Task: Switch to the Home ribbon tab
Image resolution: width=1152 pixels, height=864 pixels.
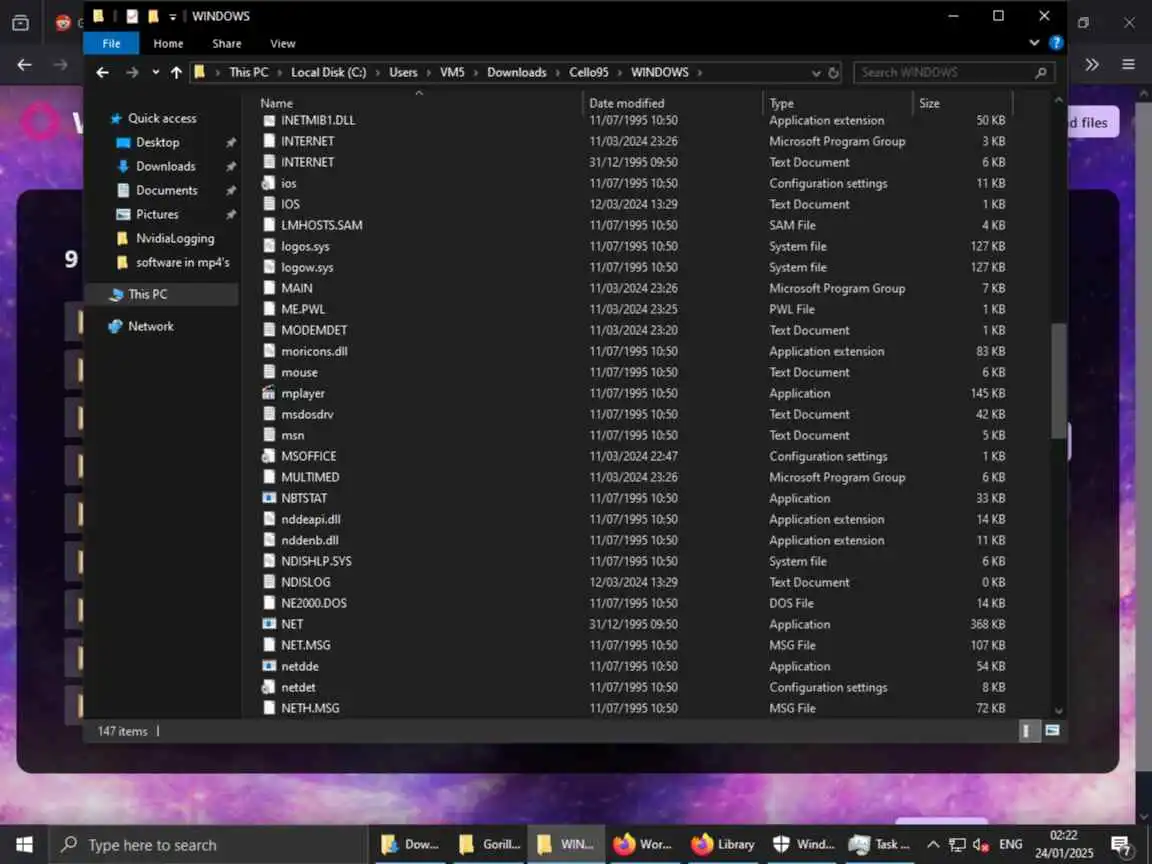Action: pyautogui.click(x=168, y=43)
